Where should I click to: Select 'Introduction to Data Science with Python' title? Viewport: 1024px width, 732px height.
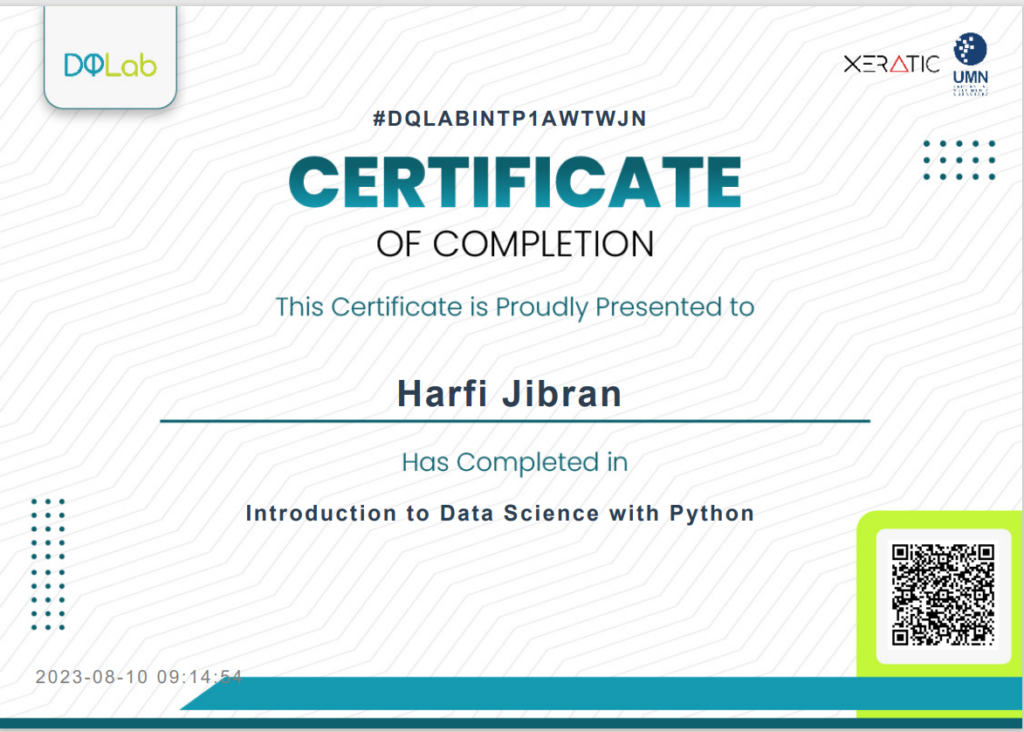tap(500, 514)
